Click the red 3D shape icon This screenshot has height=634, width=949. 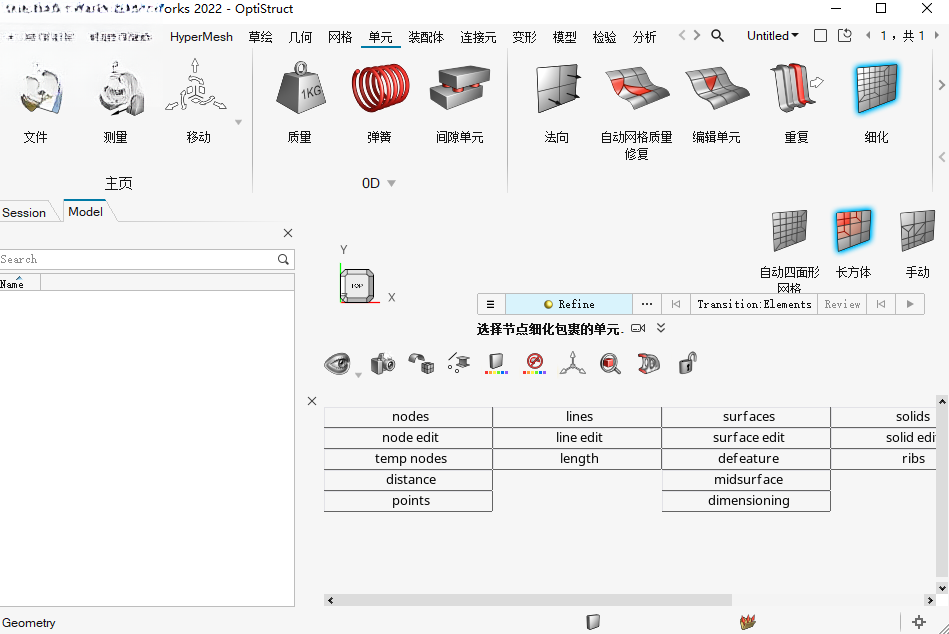[x=649, y=364]
